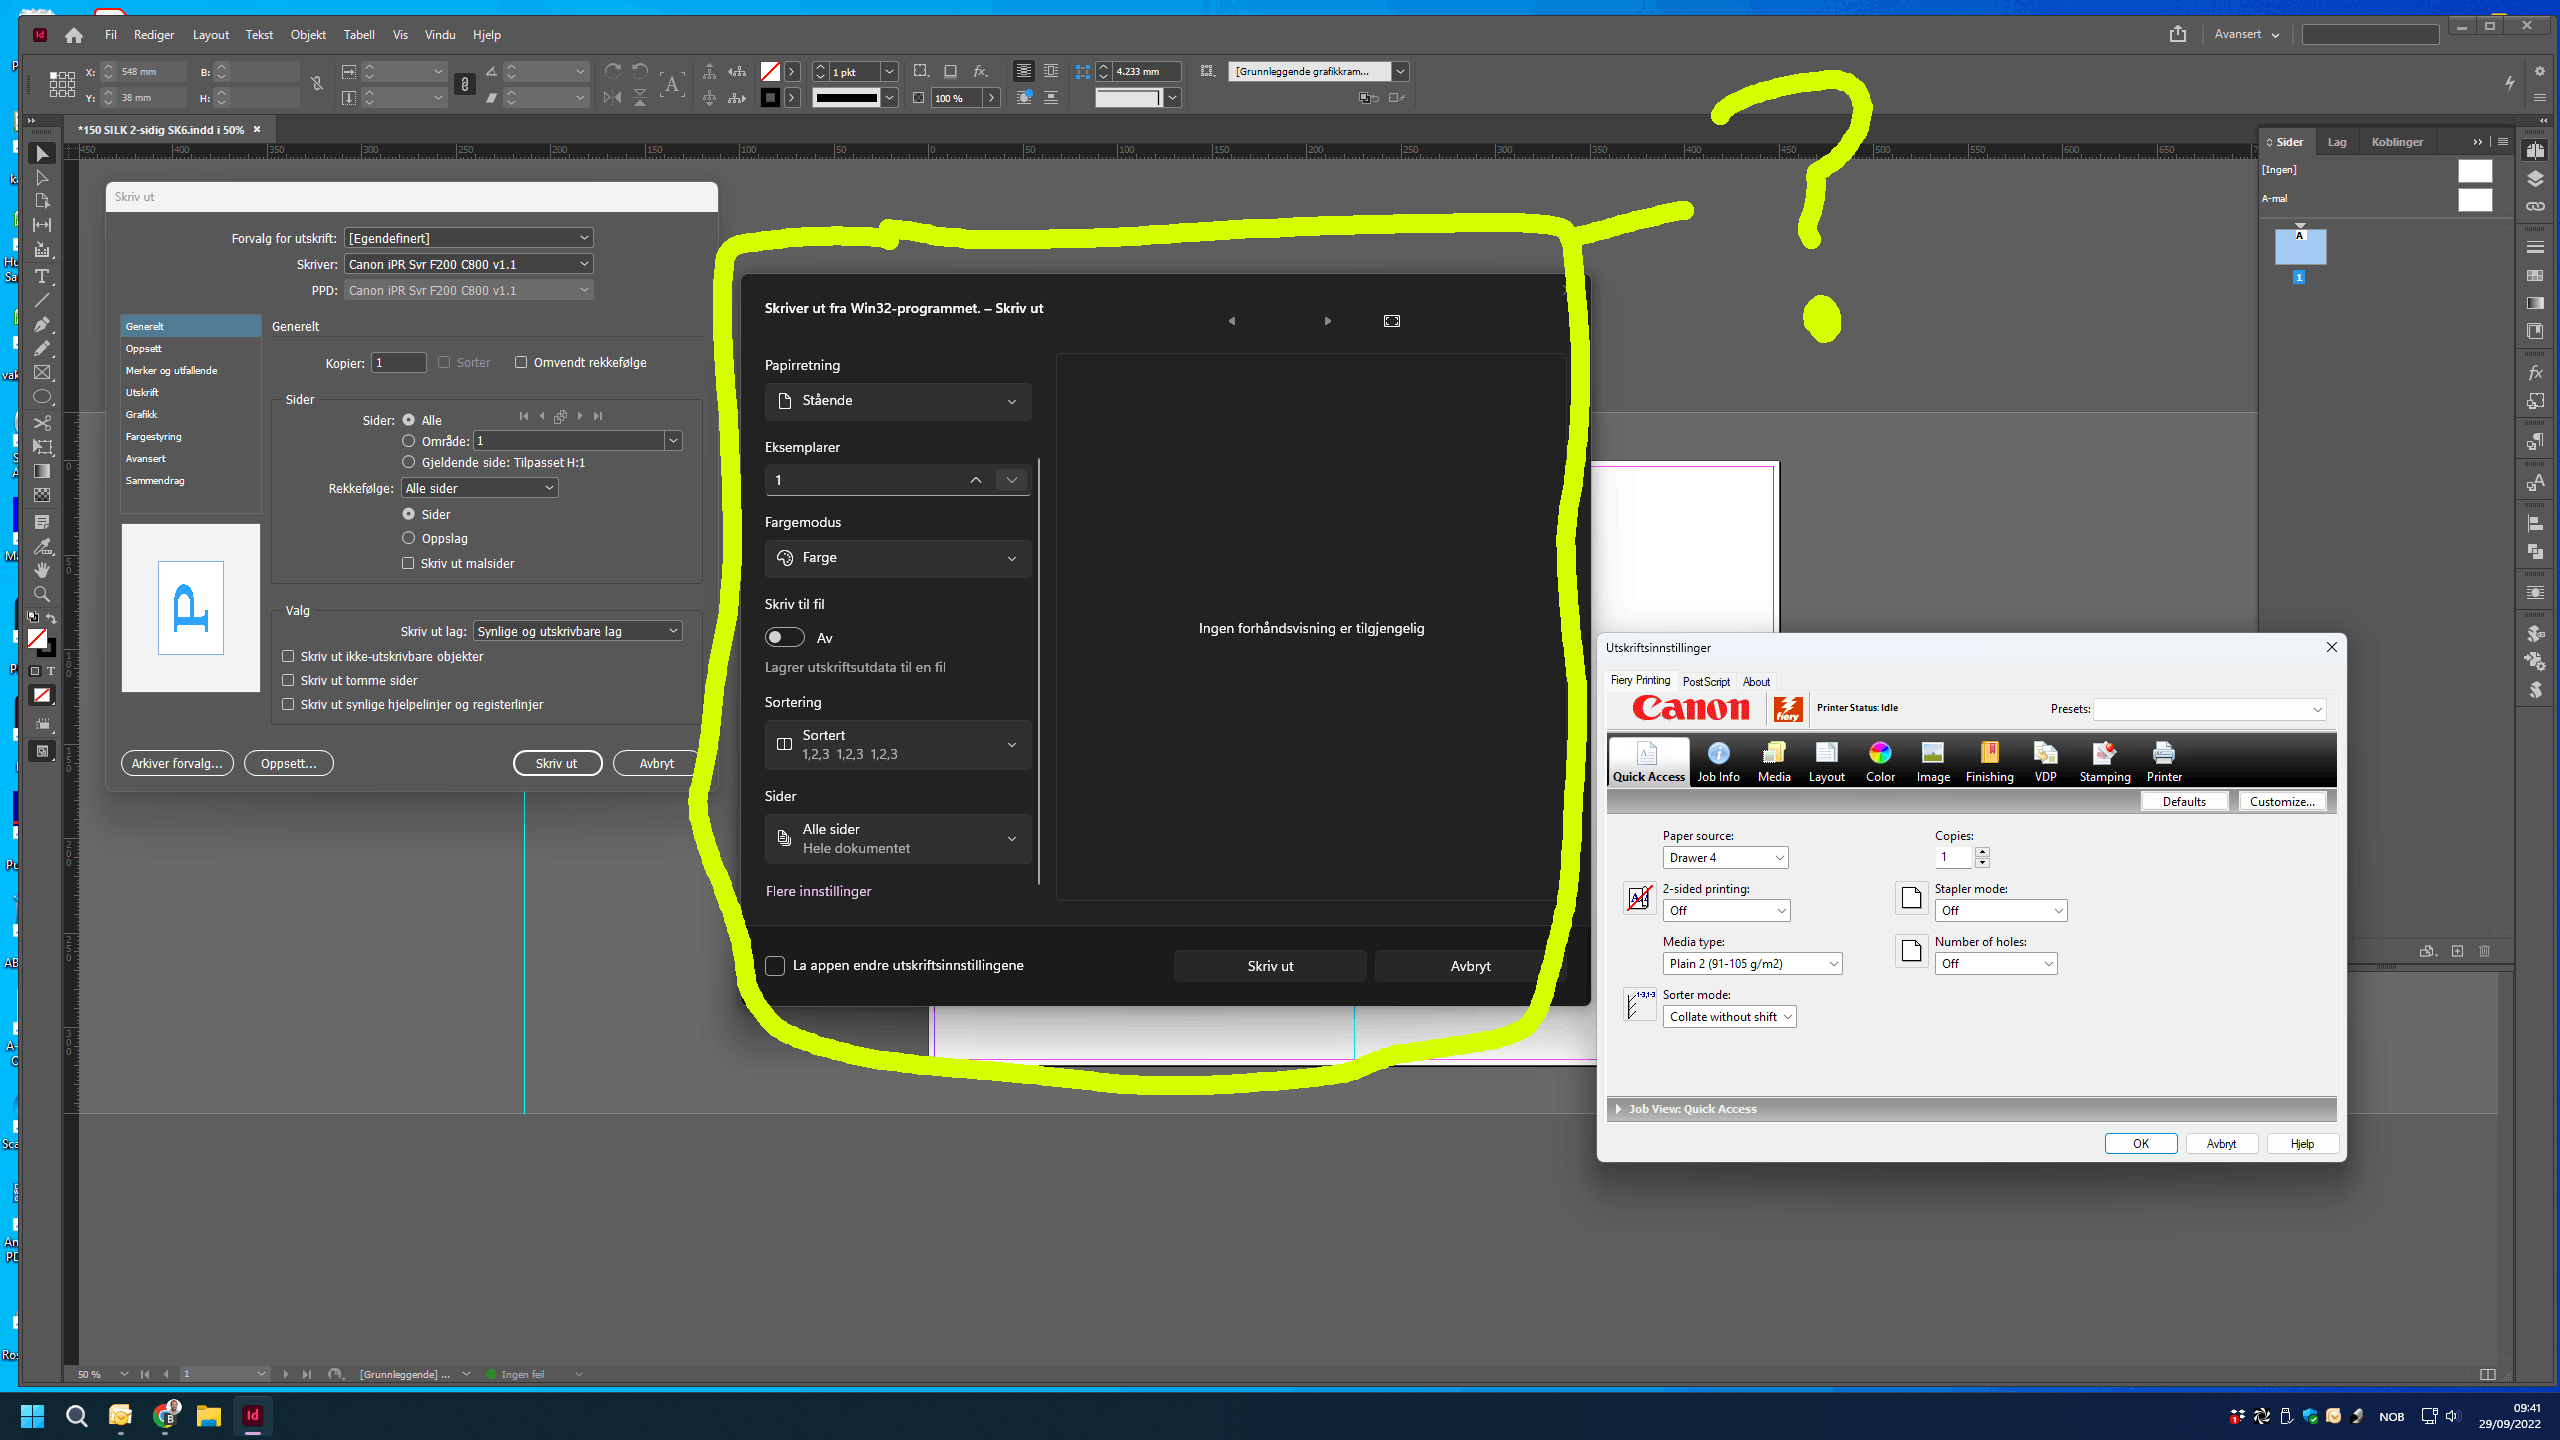
Task: Select the Pen tool
Action: pos(42,324)
